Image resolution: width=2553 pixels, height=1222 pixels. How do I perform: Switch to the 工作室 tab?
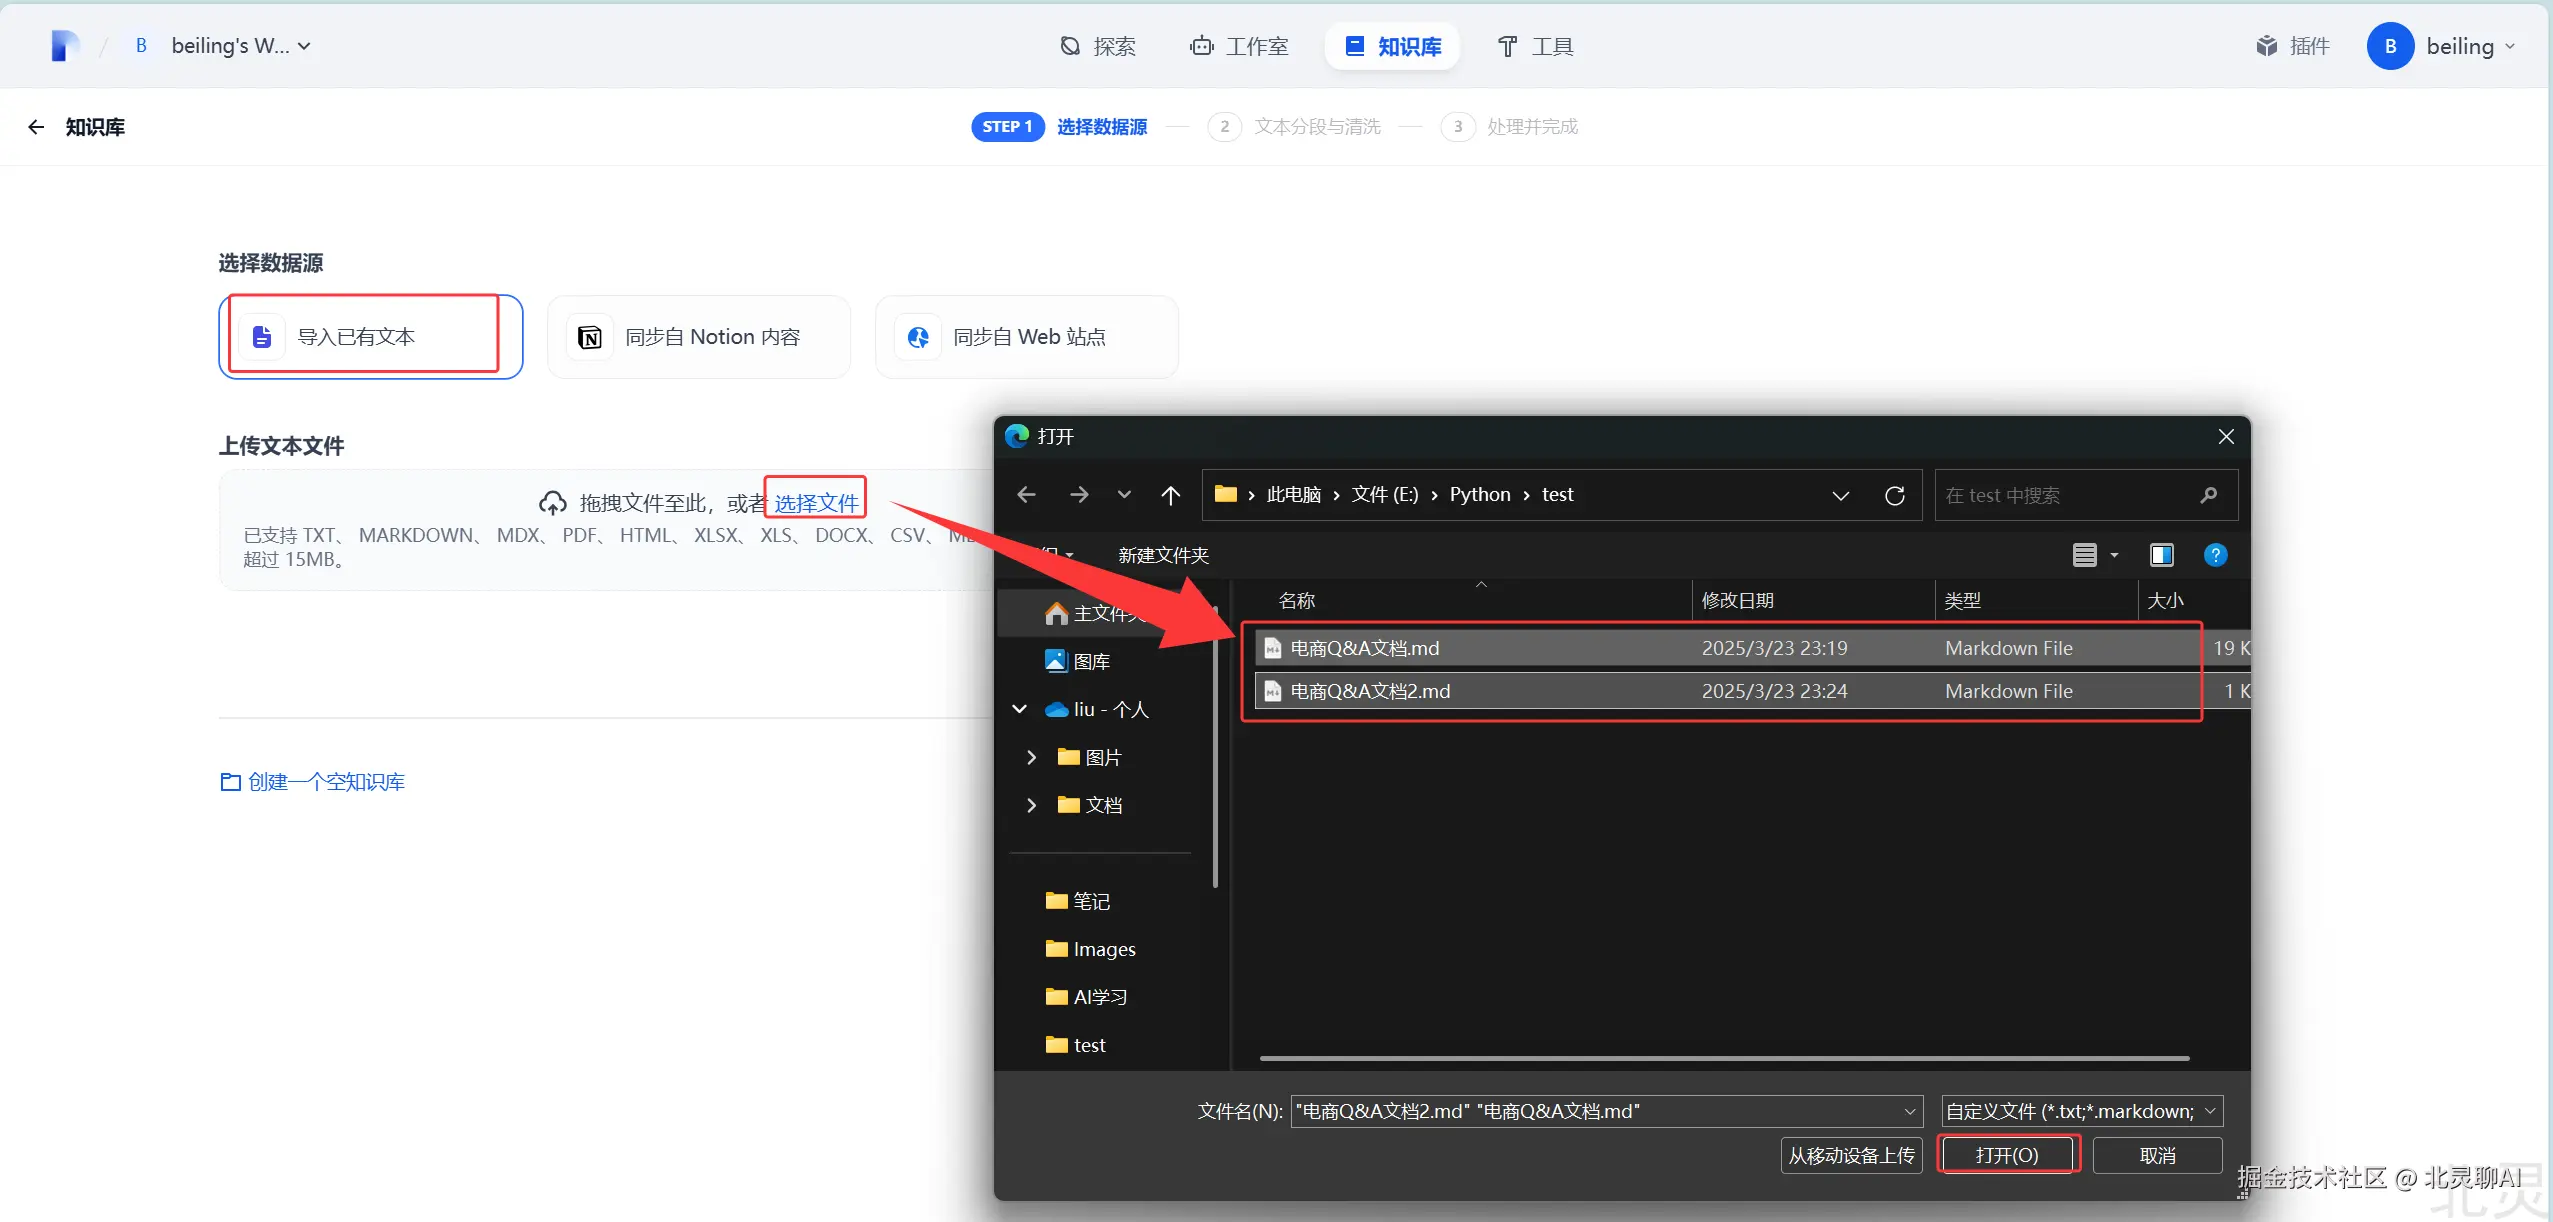(1239, 46)
